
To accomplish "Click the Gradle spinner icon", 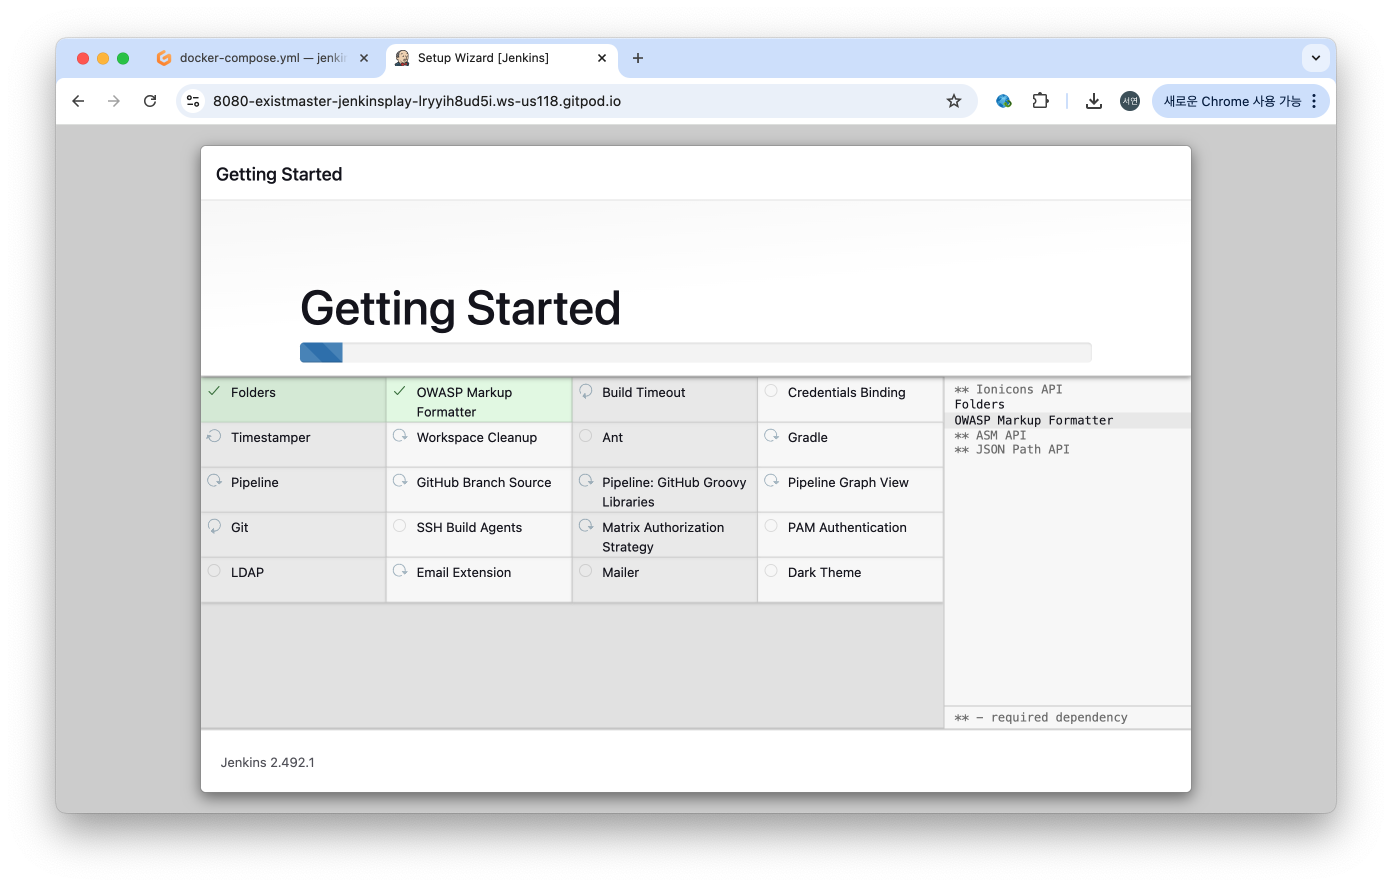I will click(771, 436).
